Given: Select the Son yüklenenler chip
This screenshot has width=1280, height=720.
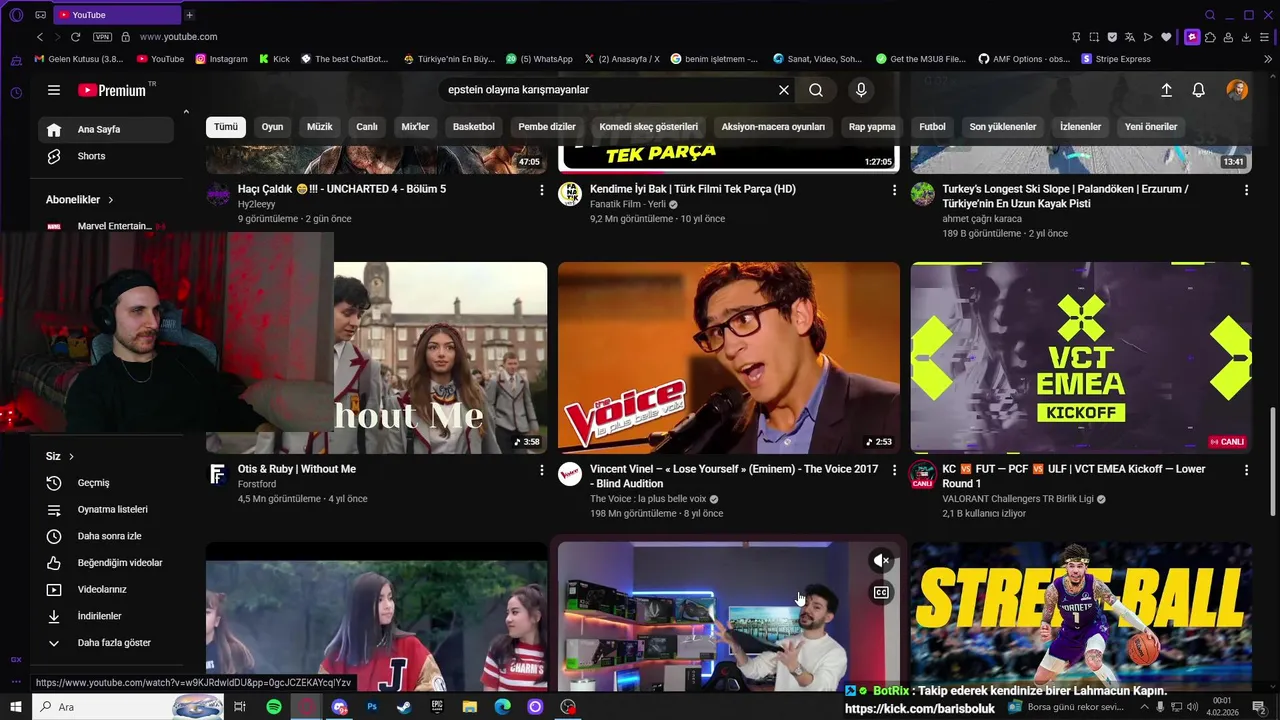Looking at the screenshot, I should pos(1002,127).
